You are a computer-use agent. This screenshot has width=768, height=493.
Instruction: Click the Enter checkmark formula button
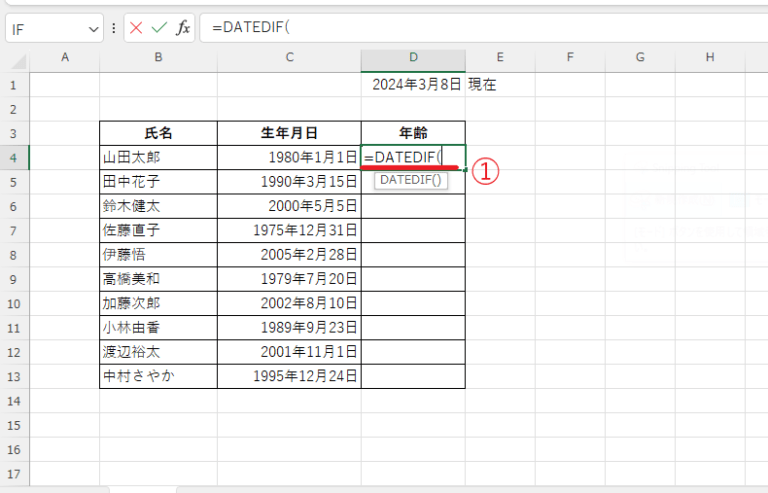coord(160,28)
